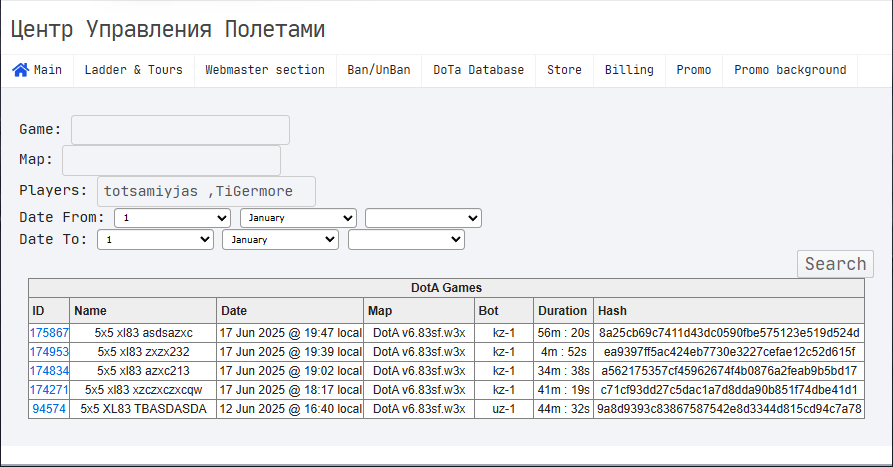This screenshot has width=893, height=467.
Task: Click the Name column header
Action: pos(143,311)
